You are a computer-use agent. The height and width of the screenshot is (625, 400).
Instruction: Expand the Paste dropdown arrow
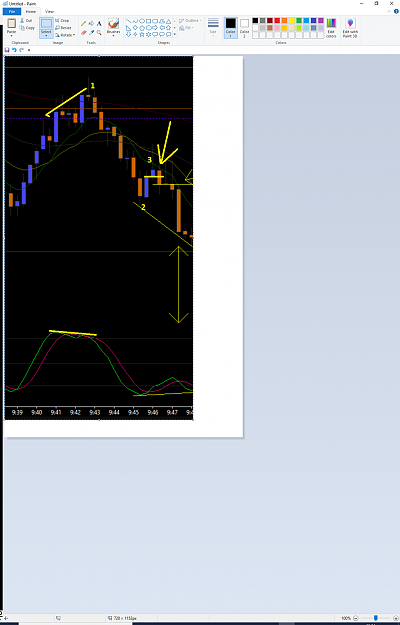coord(11,35)
